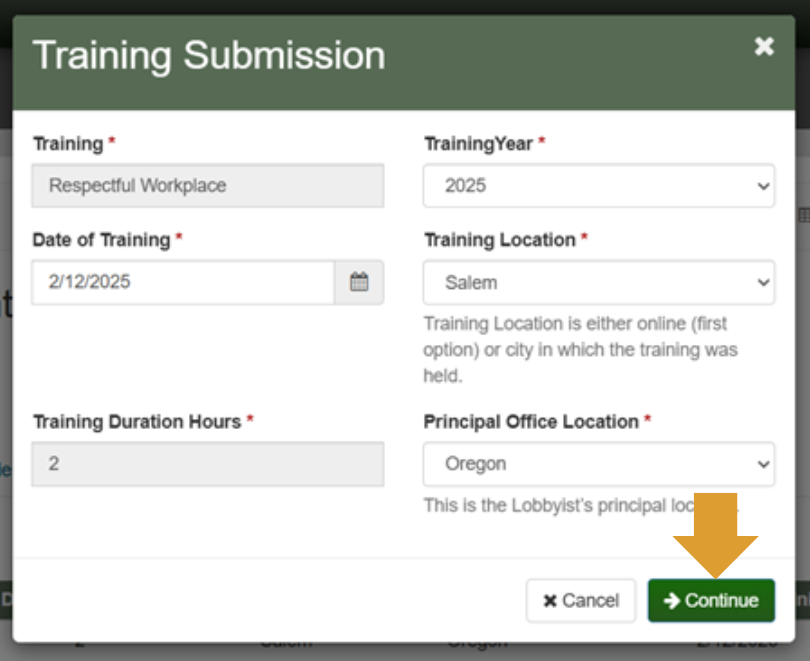Cancel the training submission

click(x=580, y=600)
